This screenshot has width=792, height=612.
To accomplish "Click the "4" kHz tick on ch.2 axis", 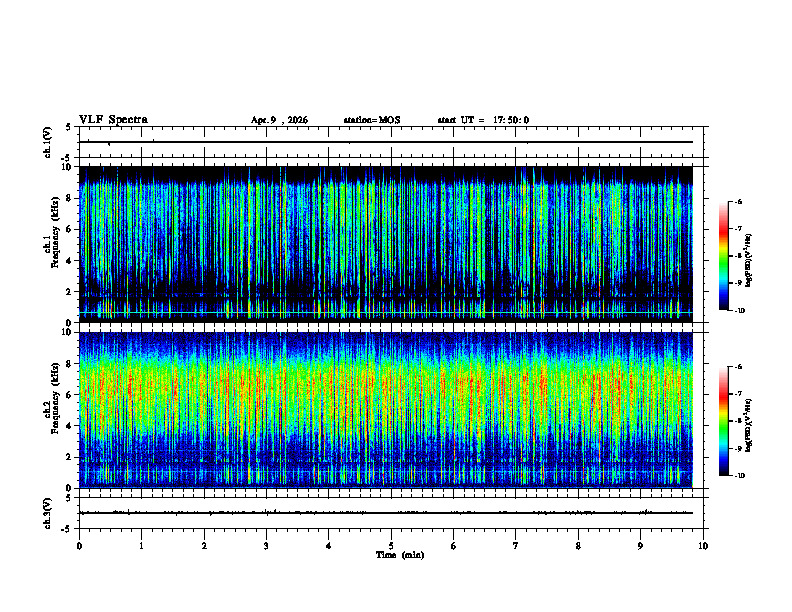I will (x=70, y=426).
